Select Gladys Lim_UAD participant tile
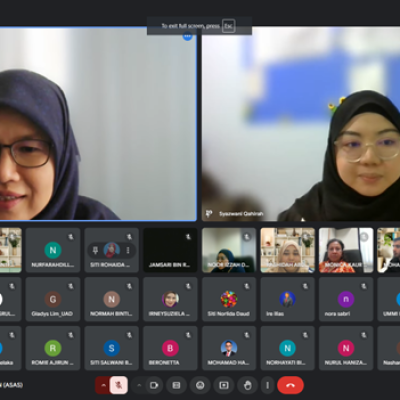Image resolution: width=400 pixels, height=400 pixels. coord(53,299)
